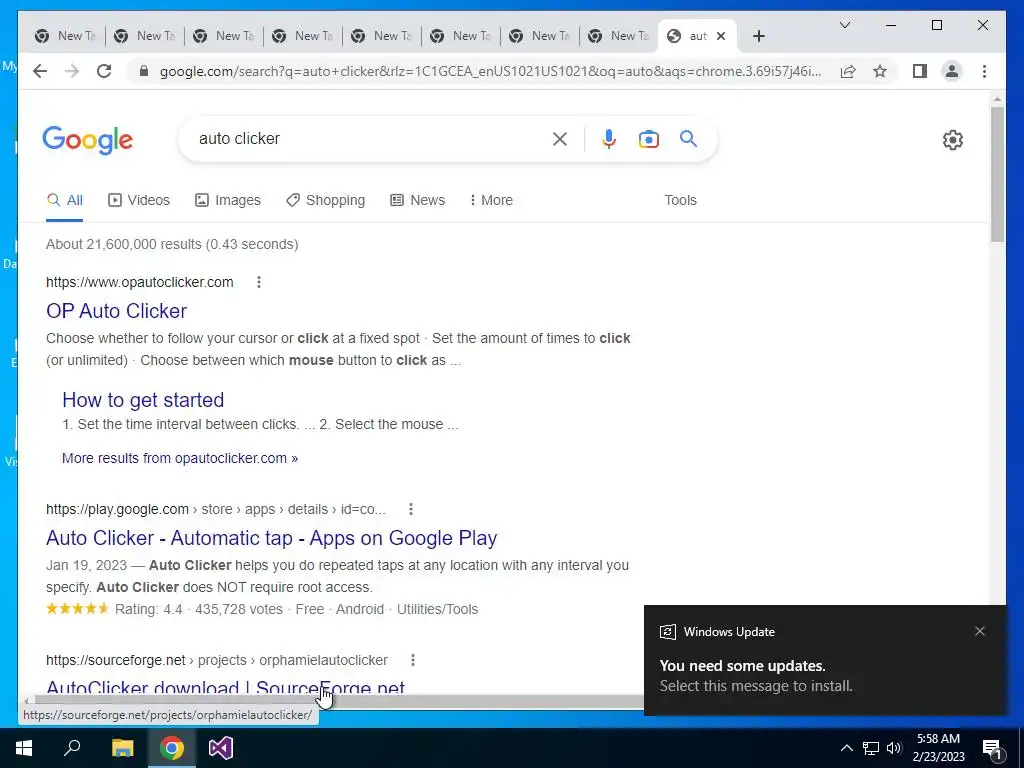Screen dimensions: 1024x768
Task: Open taskbar search magnifier
Action: coord(72,748)
